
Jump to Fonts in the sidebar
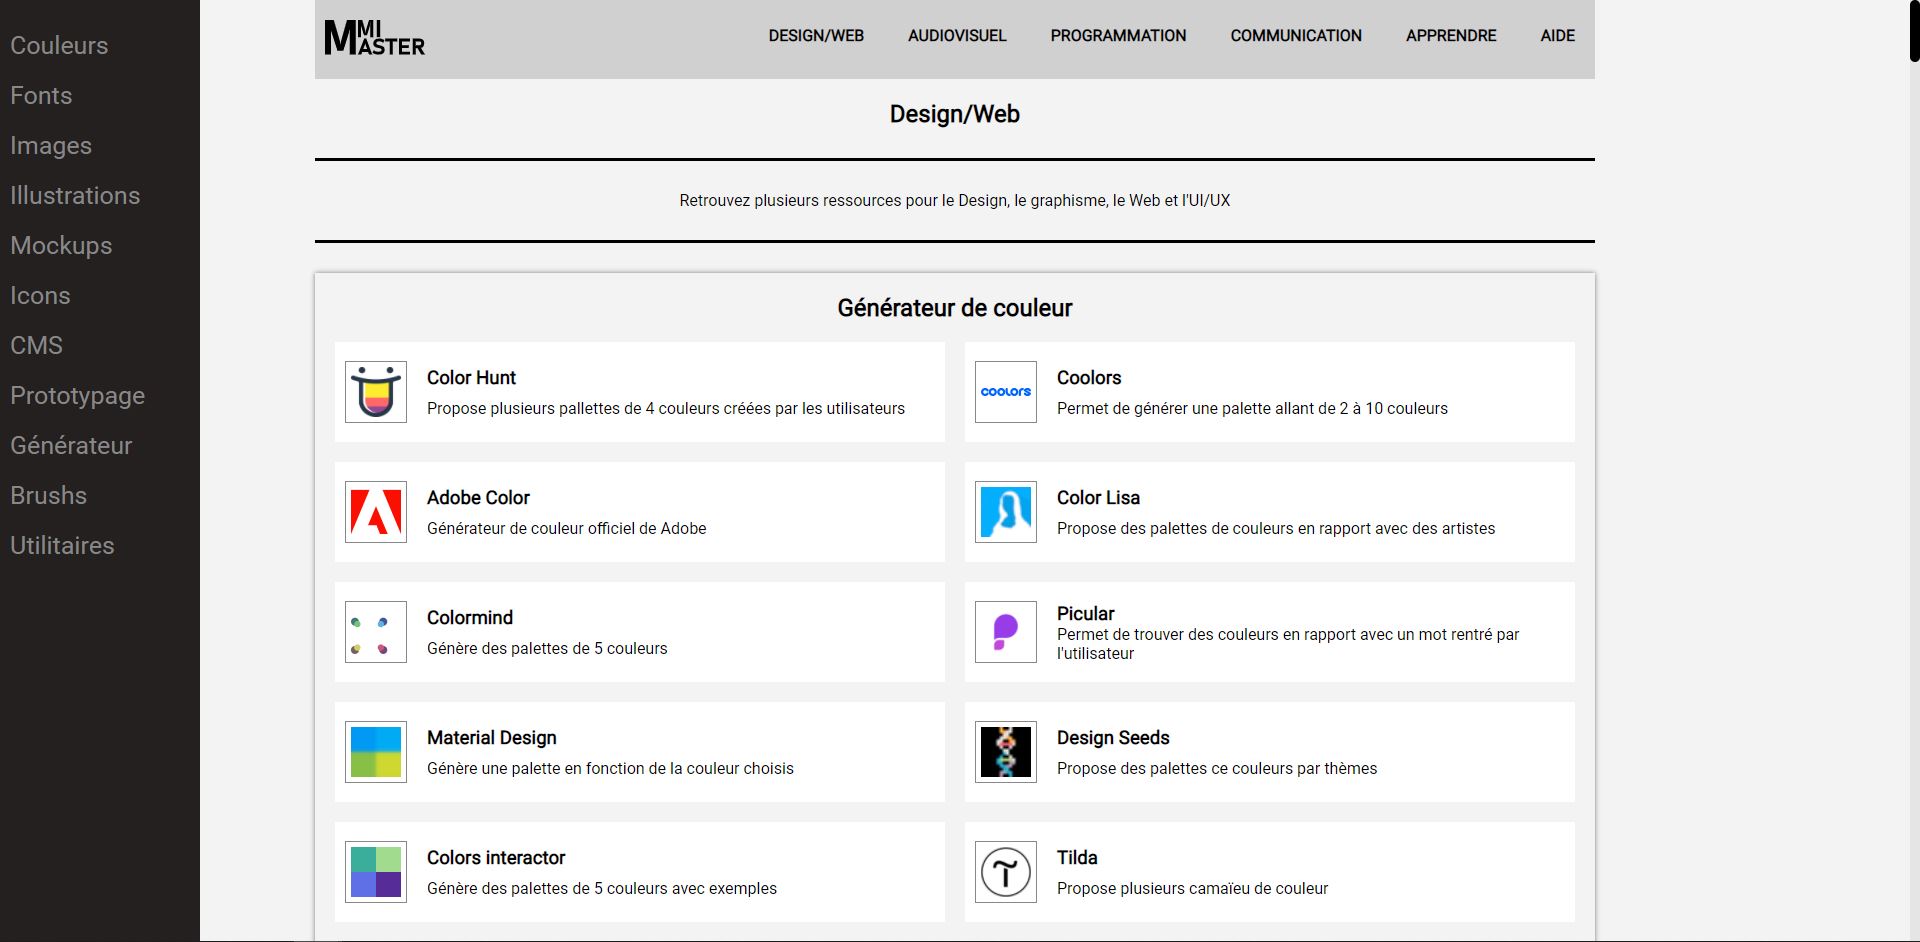click(x=41, y=95)
